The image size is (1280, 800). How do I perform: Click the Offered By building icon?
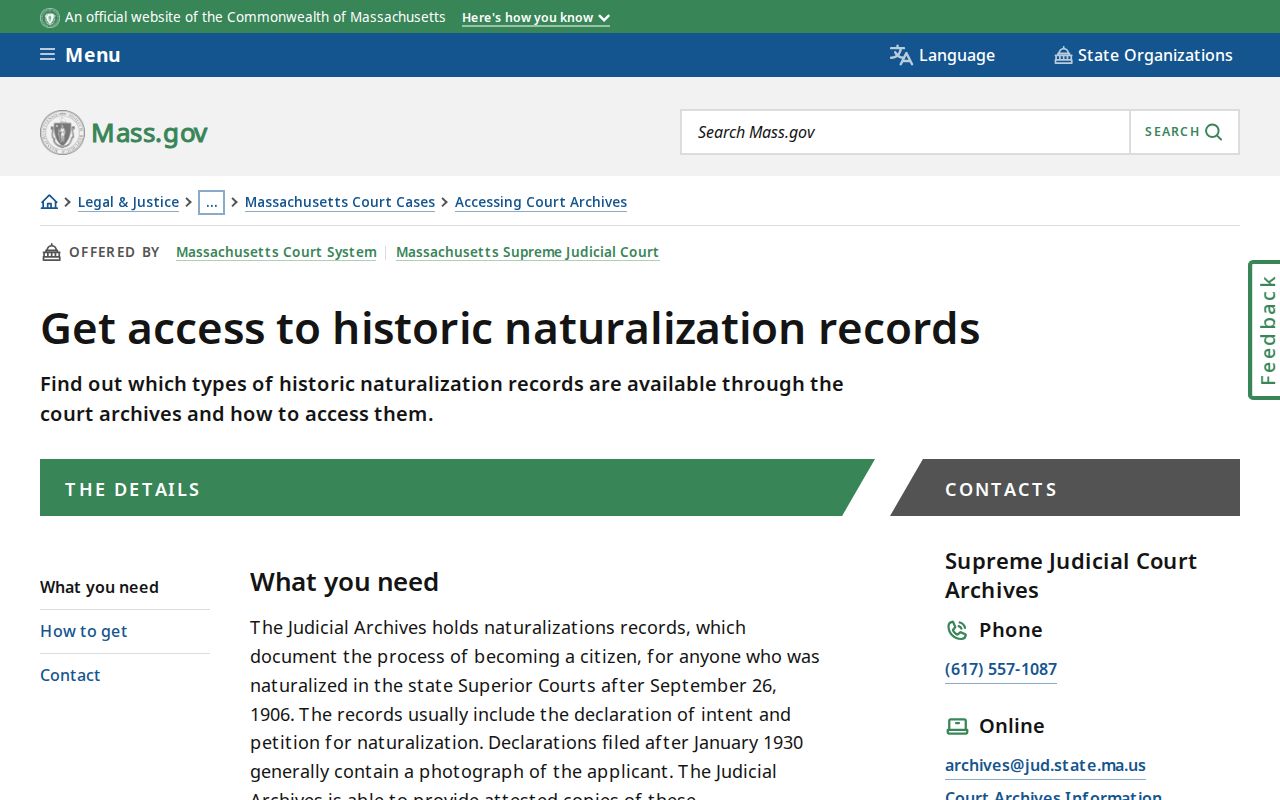tap(51, 252)
